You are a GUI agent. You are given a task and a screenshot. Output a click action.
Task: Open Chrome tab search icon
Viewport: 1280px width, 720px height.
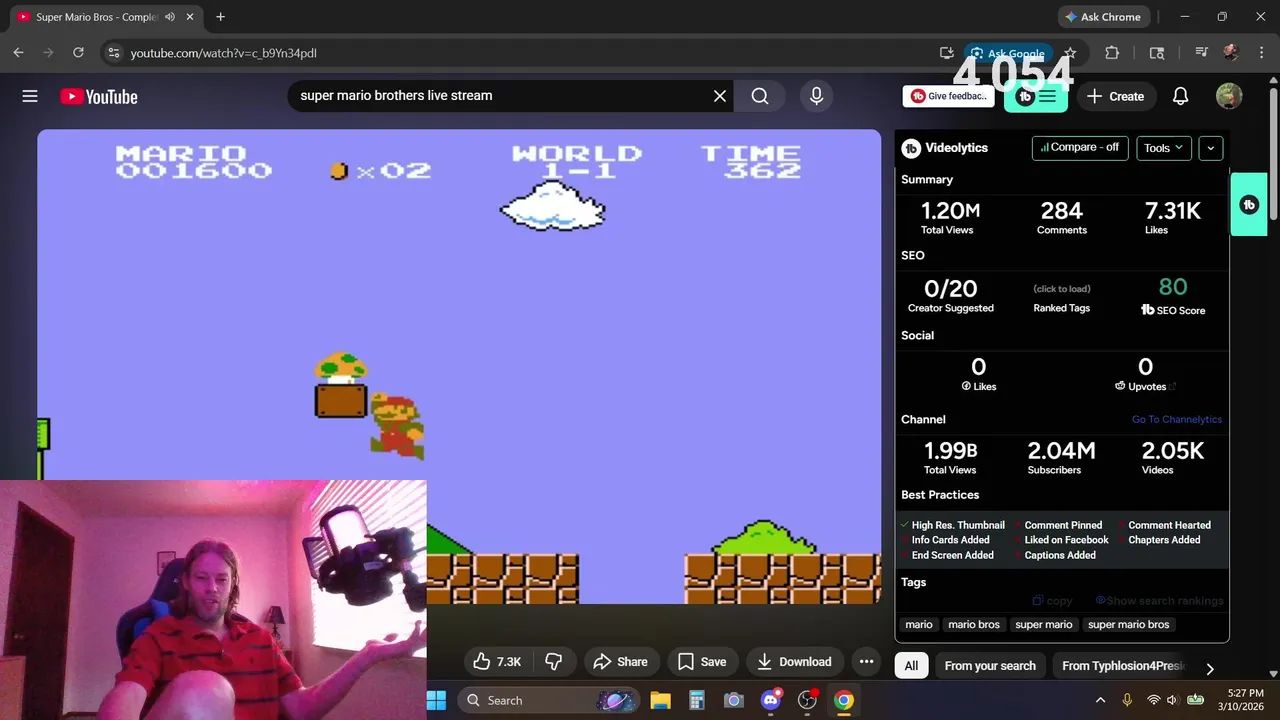point(1157,53)
